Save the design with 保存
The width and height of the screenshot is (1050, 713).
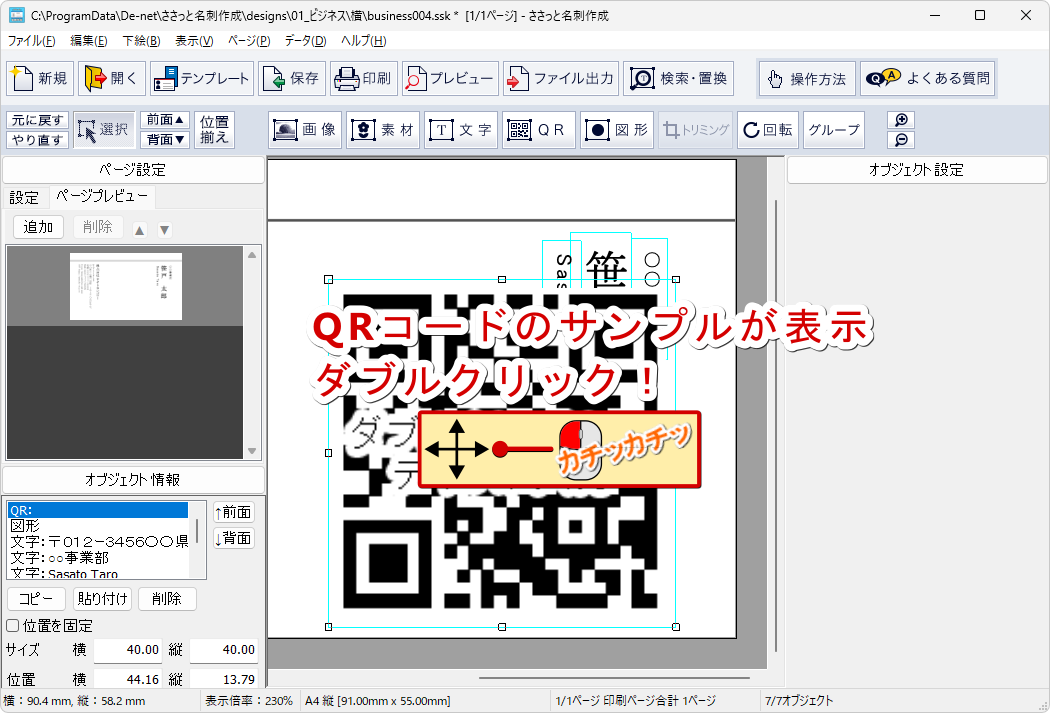point(292,78)
